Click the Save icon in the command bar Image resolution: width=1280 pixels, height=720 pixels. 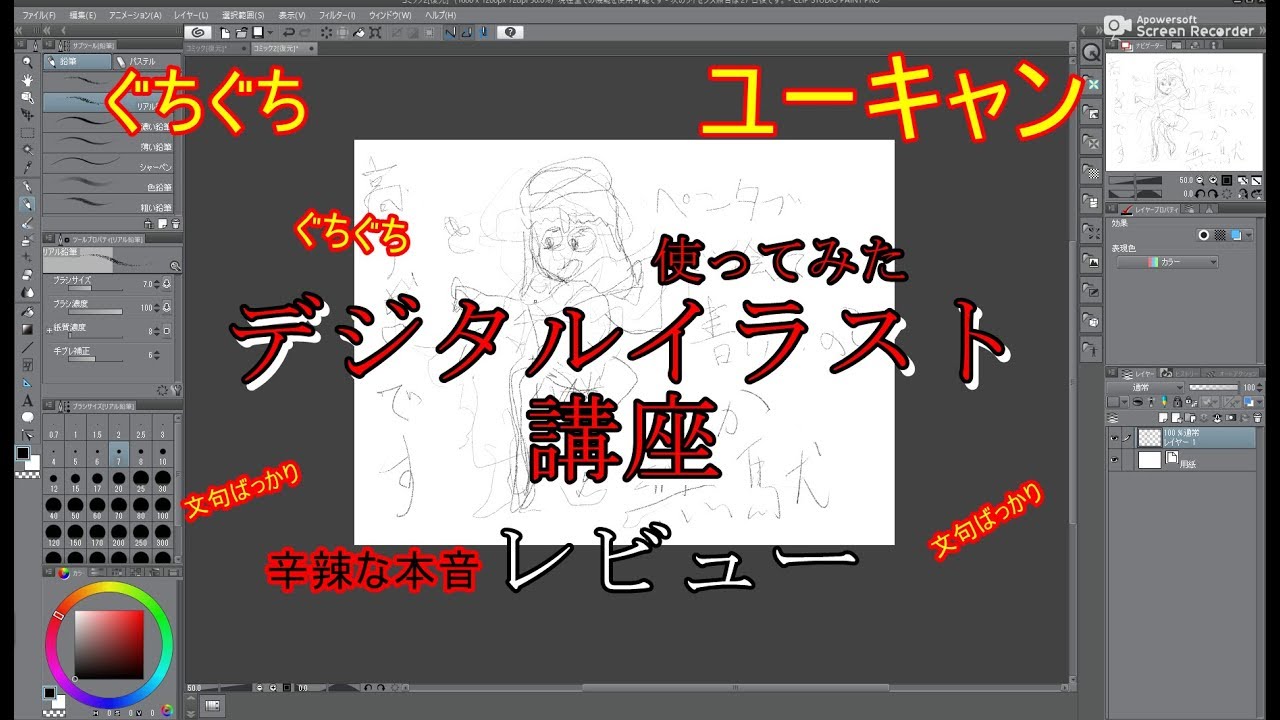coord(257,32)
